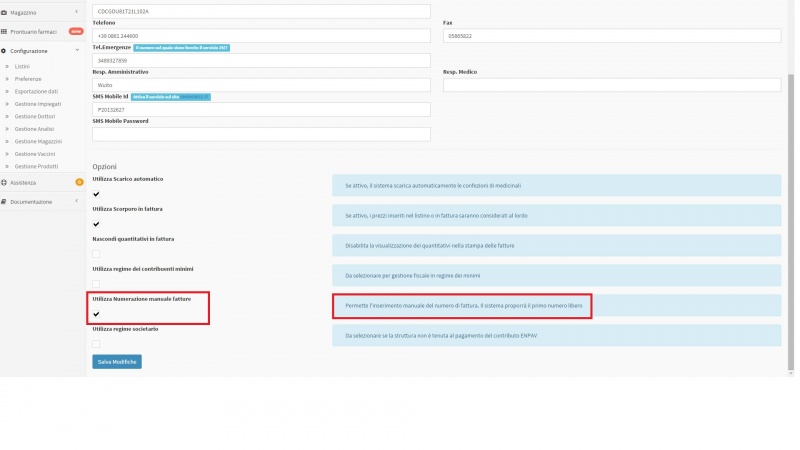
Task: Expand the Documentazione menu arrow
Action: coord(77,202)
